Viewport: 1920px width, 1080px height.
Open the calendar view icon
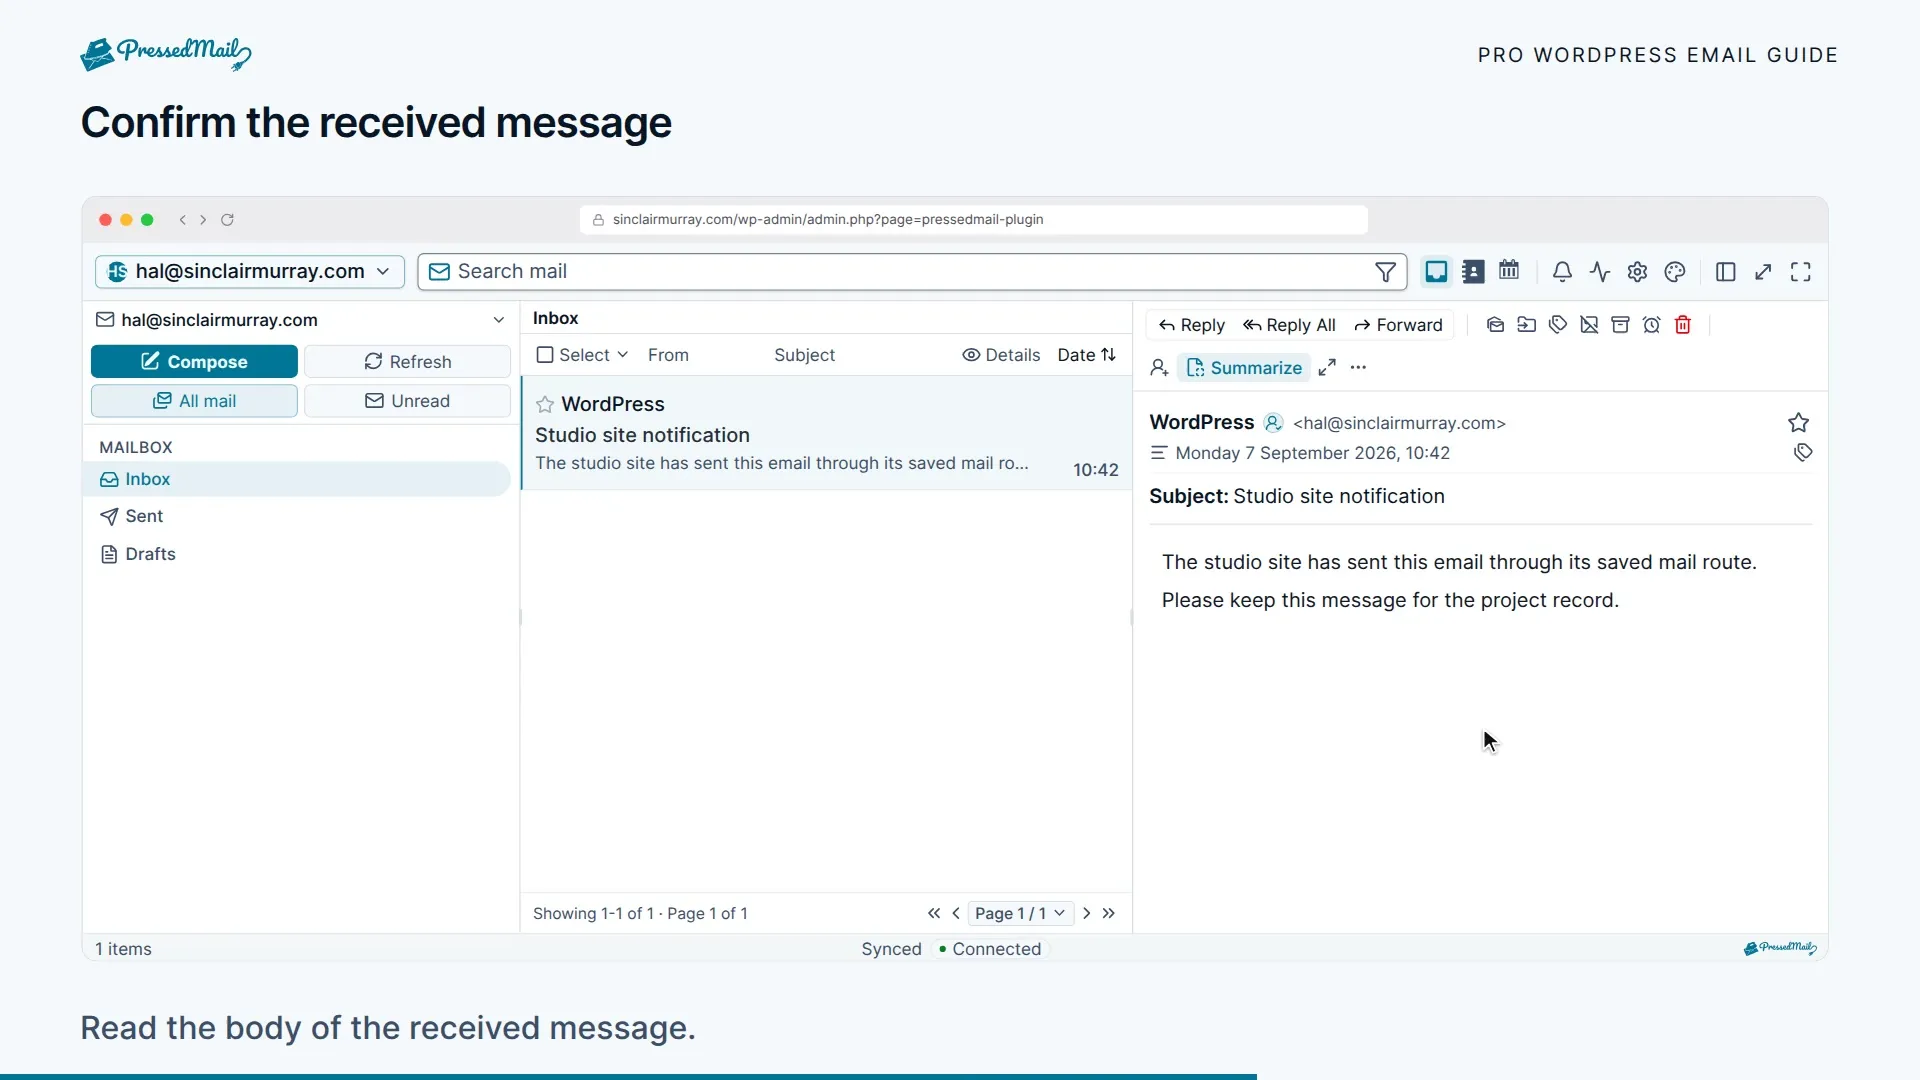(x=1509, y=271)
